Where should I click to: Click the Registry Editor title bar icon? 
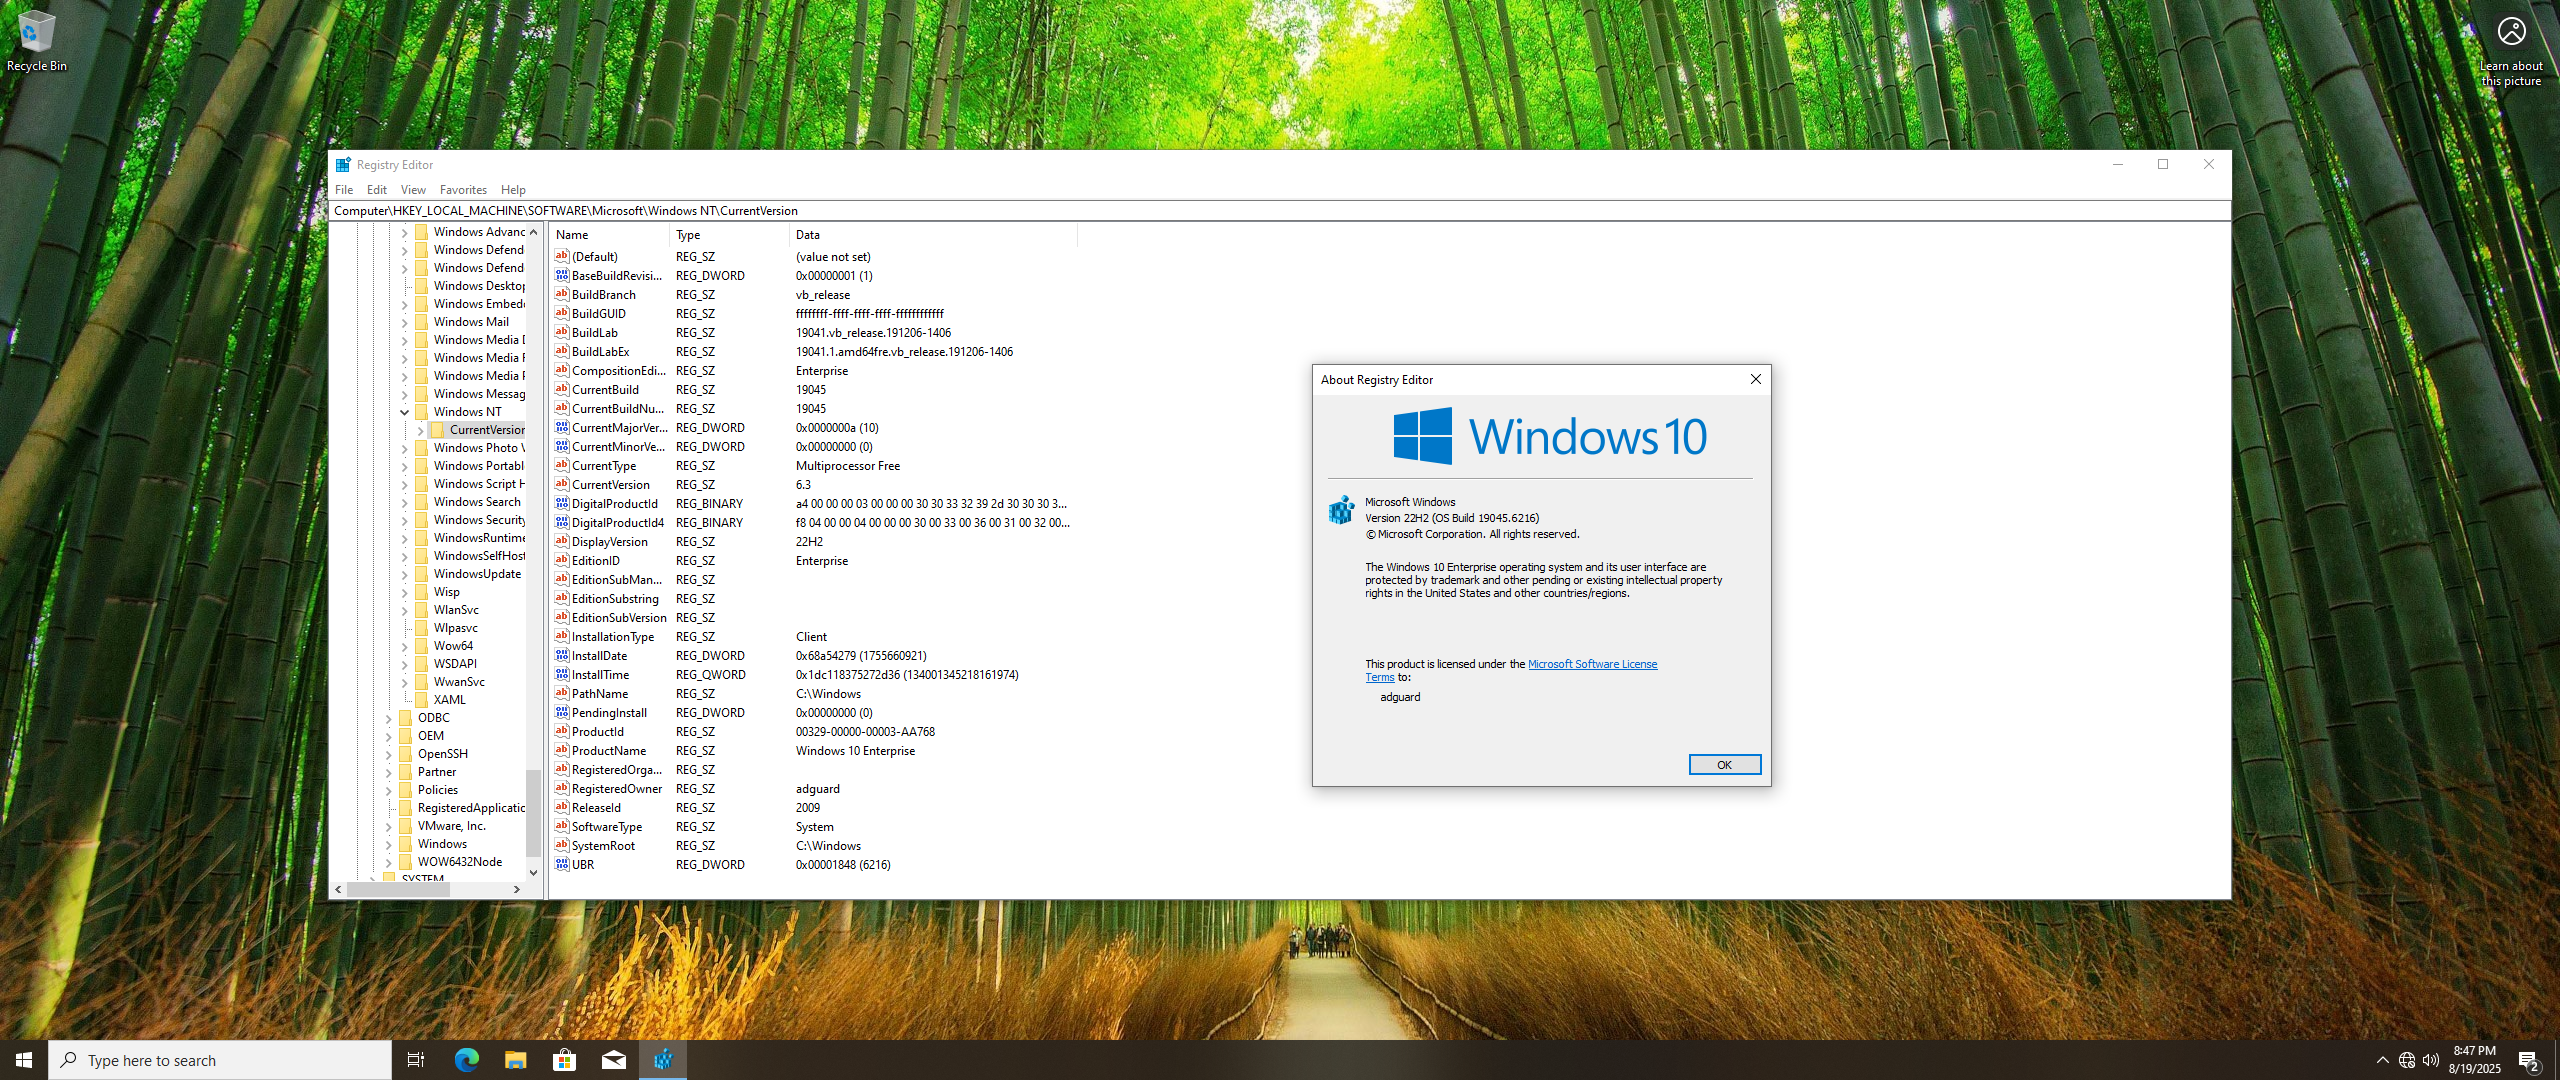point(343,165)
